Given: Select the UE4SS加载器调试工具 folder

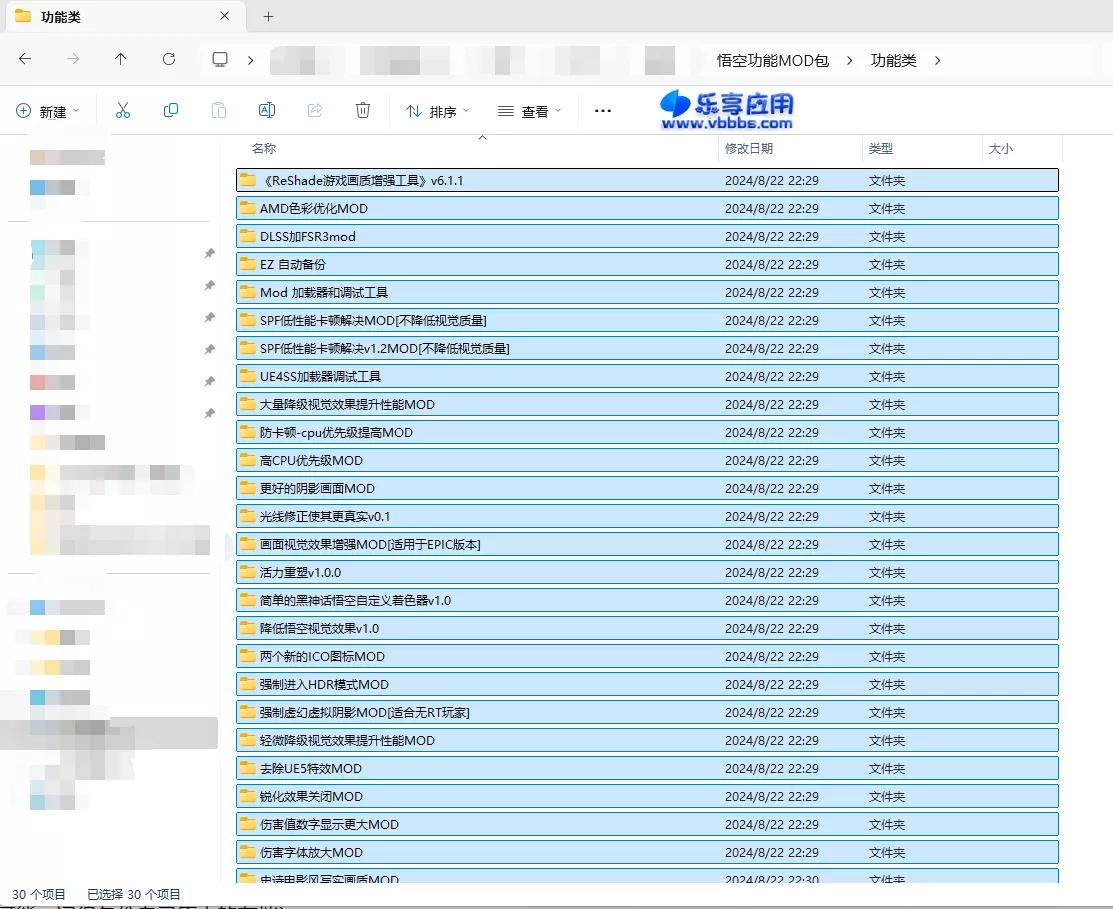Looking at the screenshot, I should pyautogui.click(x=320, y=377).
